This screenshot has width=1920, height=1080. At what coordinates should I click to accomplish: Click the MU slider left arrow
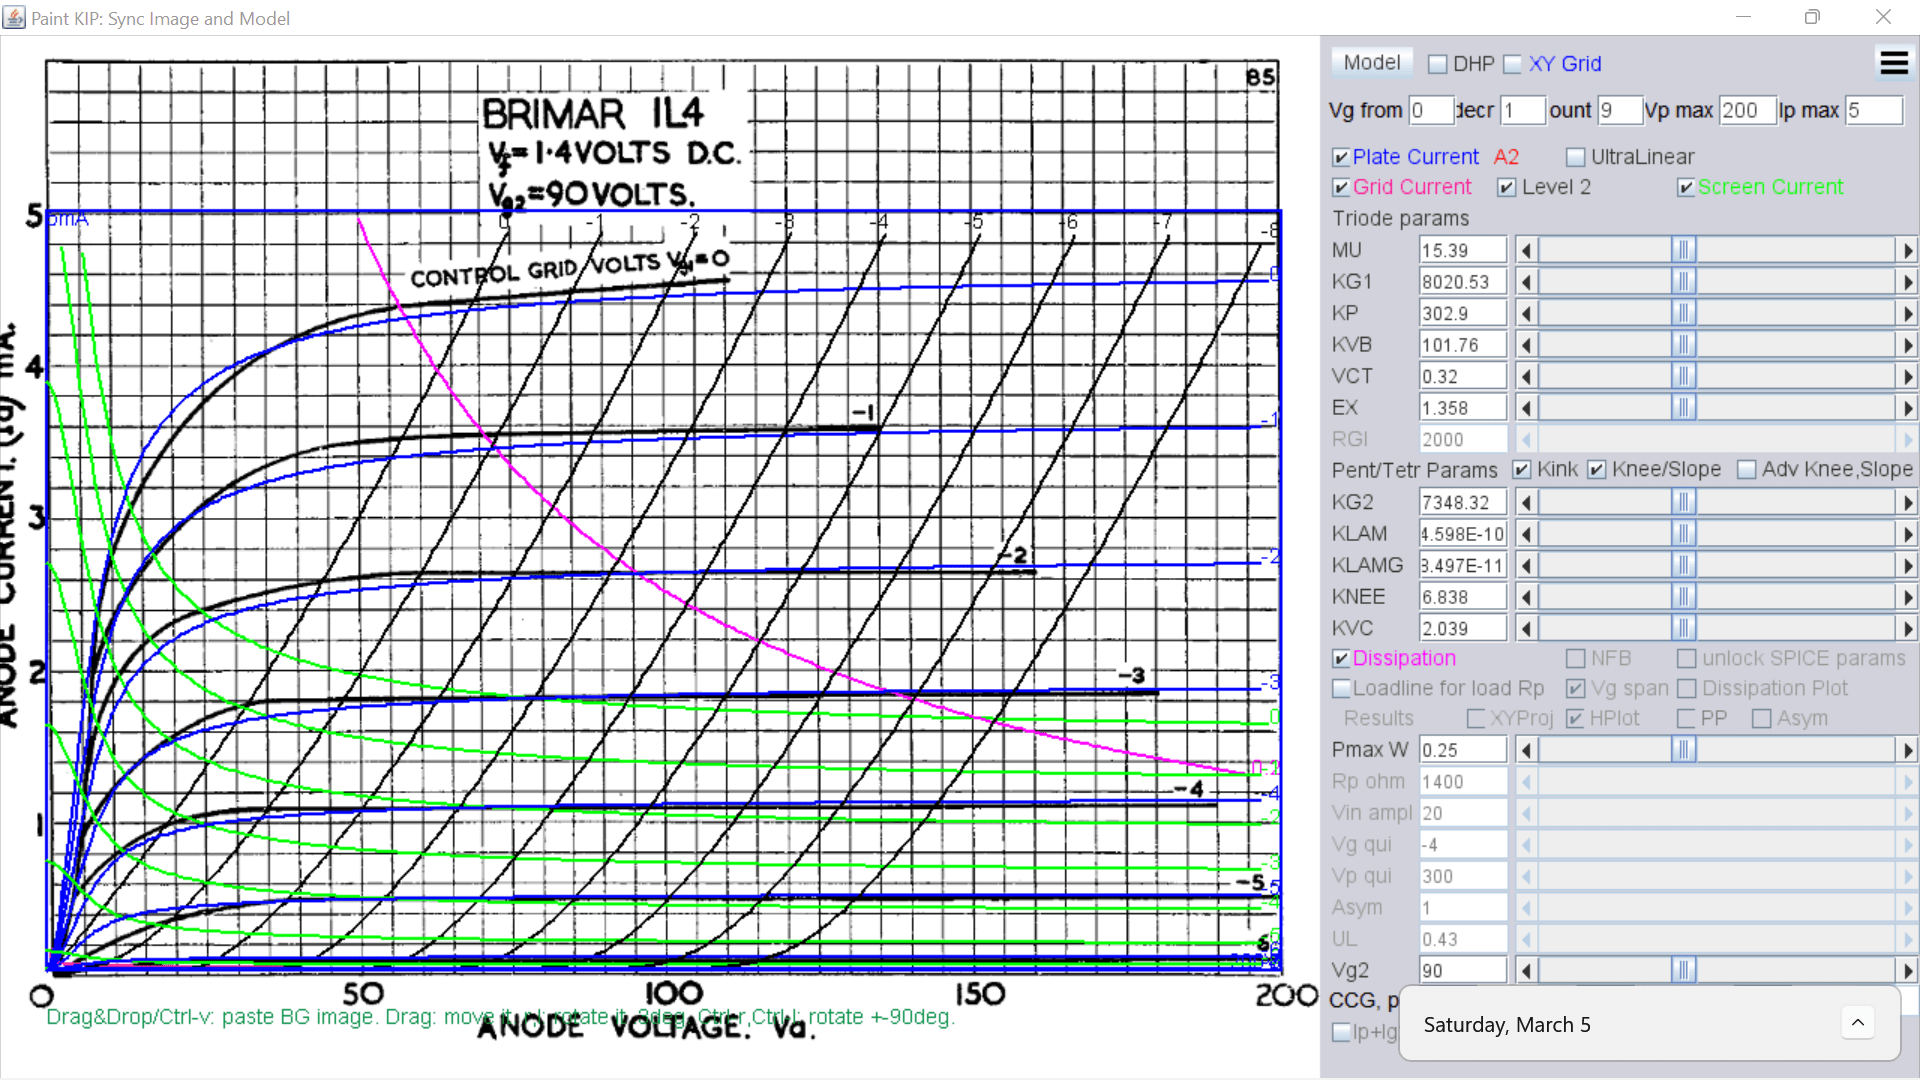coord(1526,250)
